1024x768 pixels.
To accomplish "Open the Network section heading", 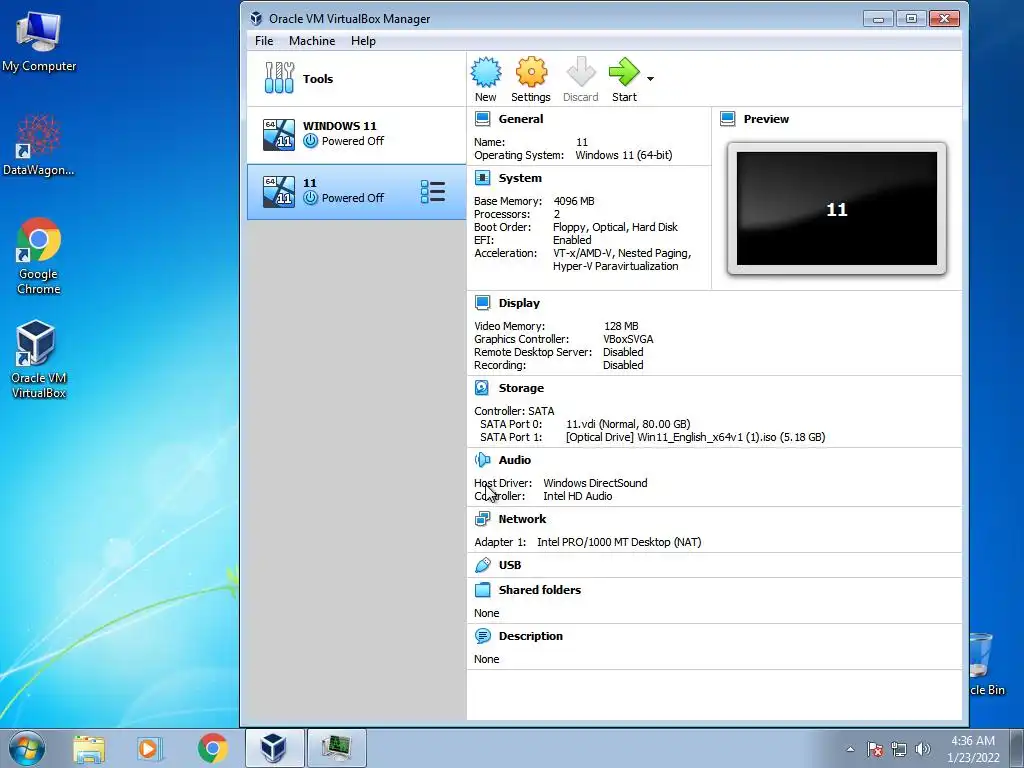I will (x=522, y=519).
